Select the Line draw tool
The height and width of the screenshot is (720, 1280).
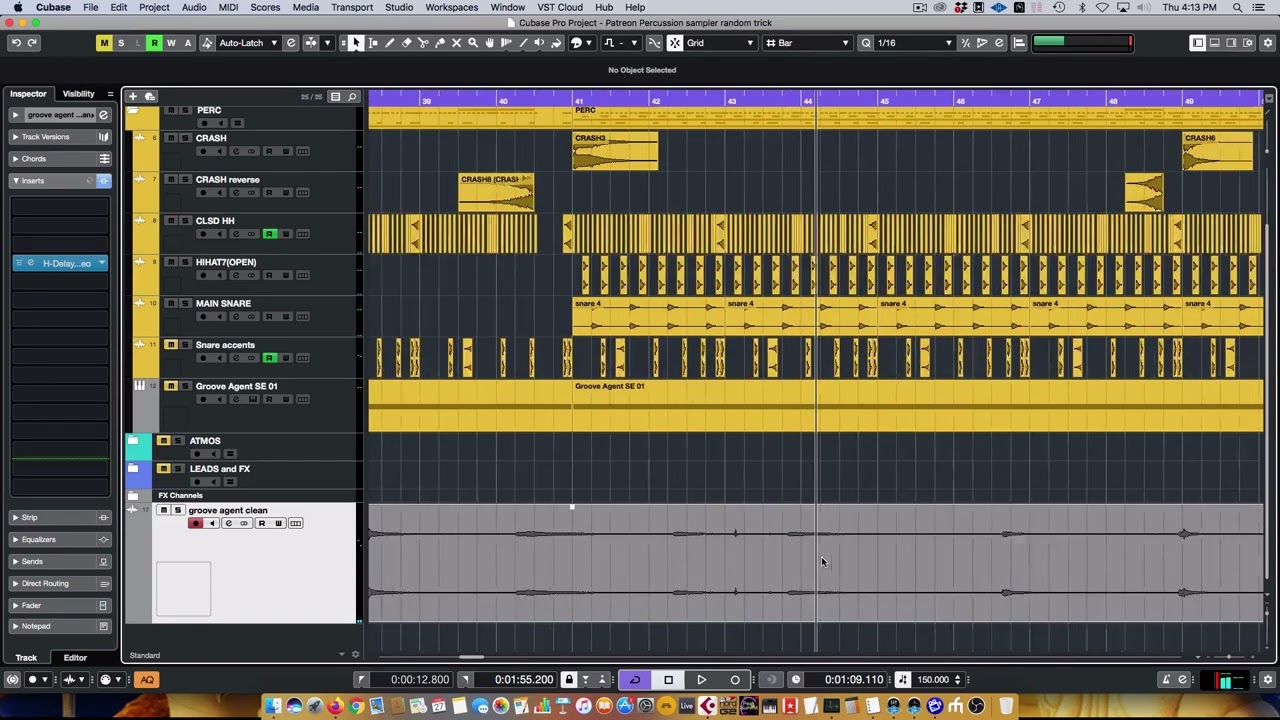point(523,43)
